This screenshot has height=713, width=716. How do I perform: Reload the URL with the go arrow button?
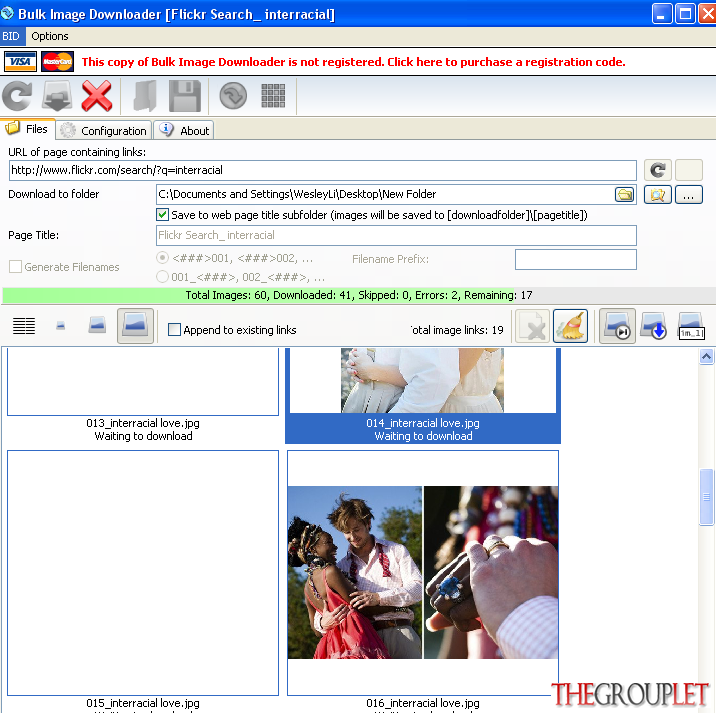coord(658,170)
